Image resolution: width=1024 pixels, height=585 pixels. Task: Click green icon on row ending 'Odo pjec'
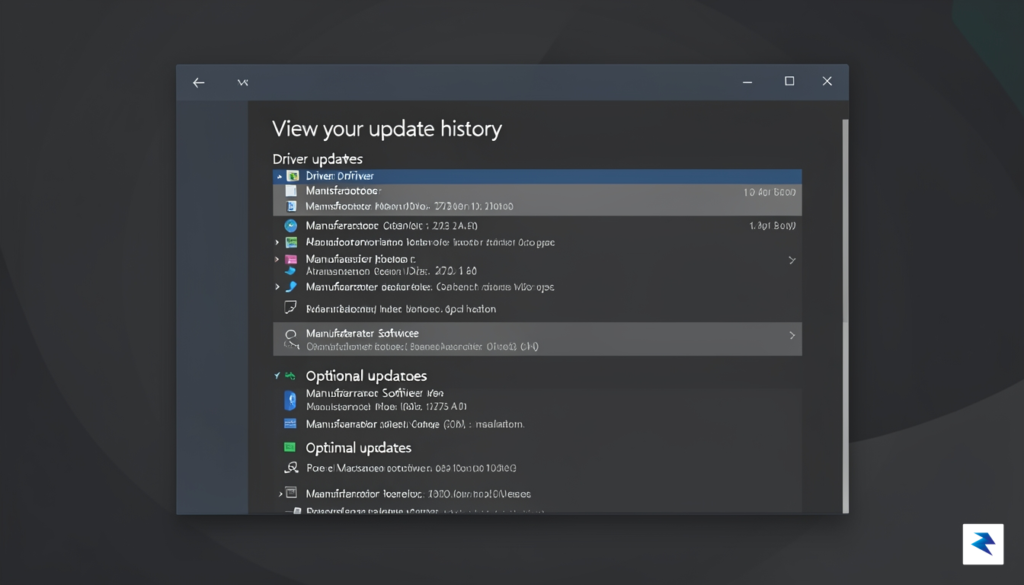(291, 242)
